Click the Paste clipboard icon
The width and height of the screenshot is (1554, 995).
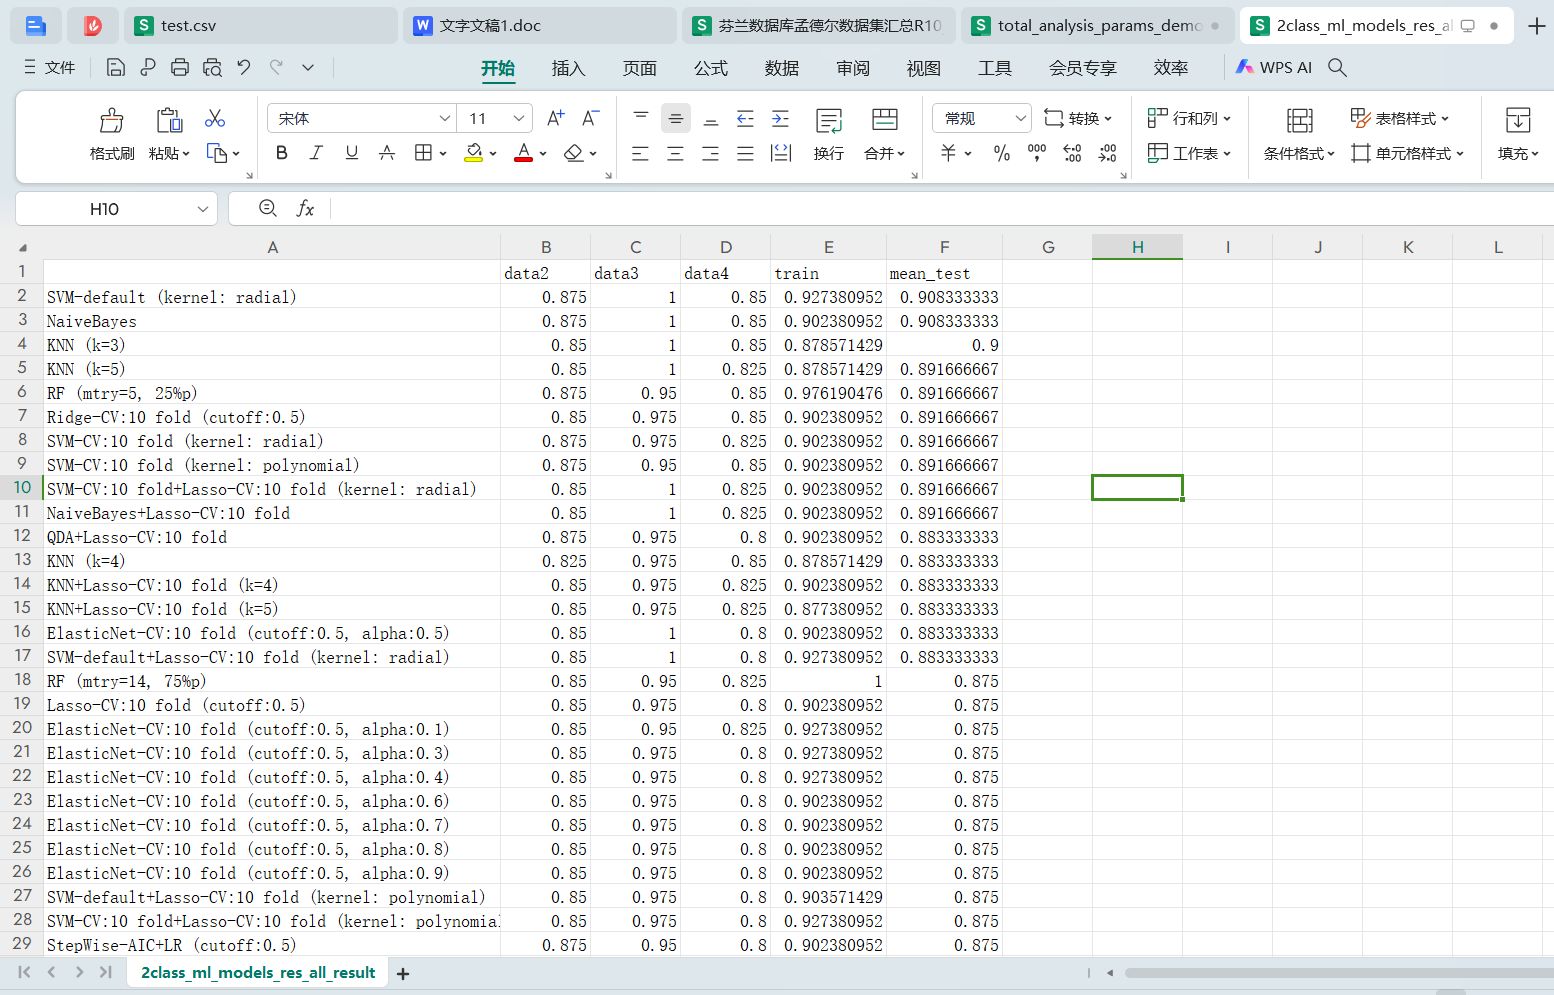pos(169,121)
